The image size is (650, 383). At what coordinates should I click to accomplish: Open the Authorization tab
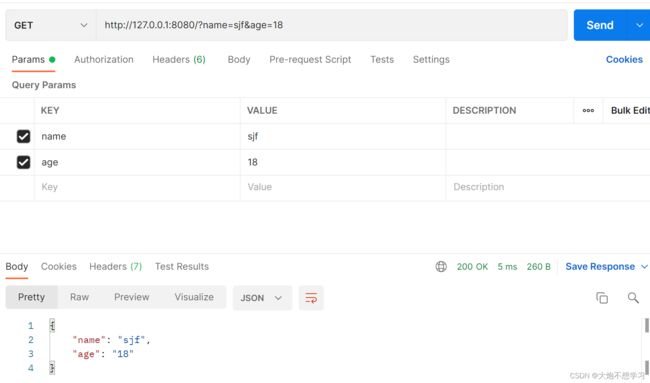[x=104, y=60]
